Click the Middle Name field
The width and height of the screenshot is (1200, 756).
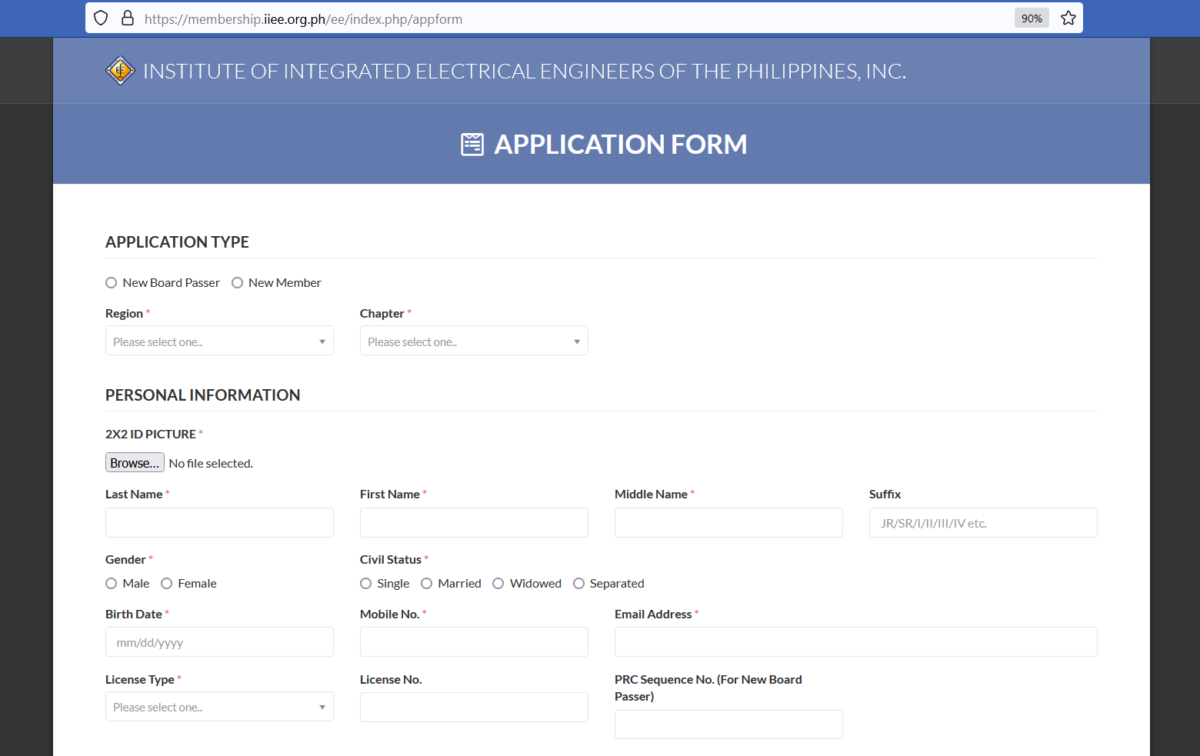[729, 523]
